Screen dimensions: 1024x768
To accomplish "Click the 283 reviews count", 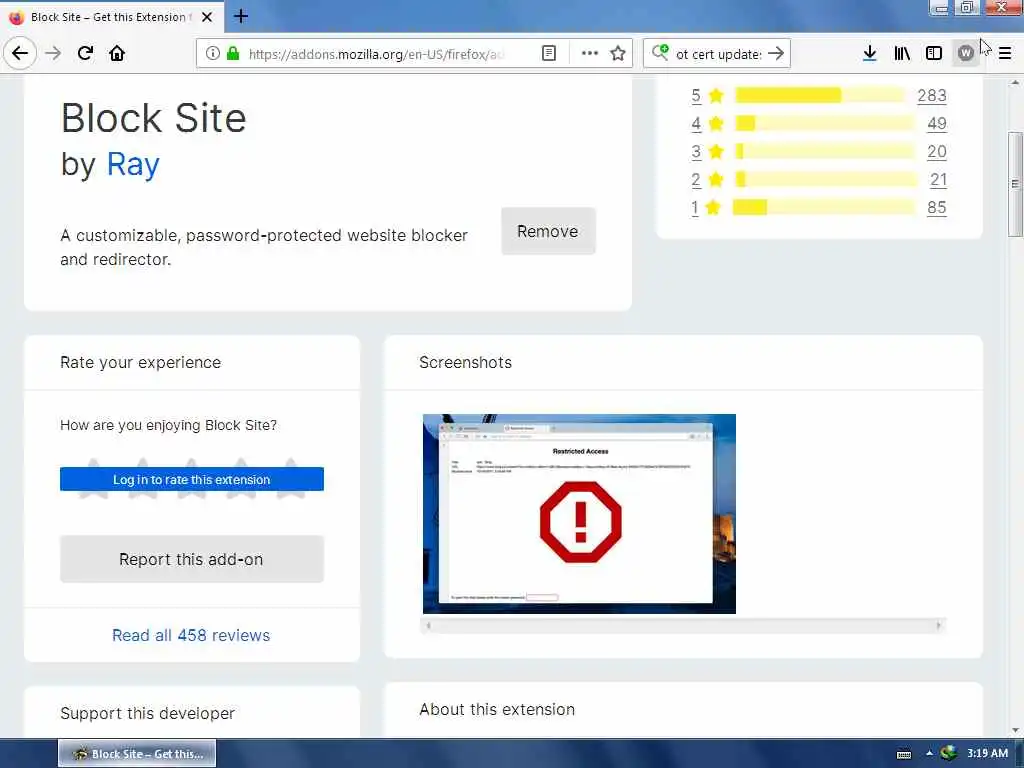I will [932, 95].
